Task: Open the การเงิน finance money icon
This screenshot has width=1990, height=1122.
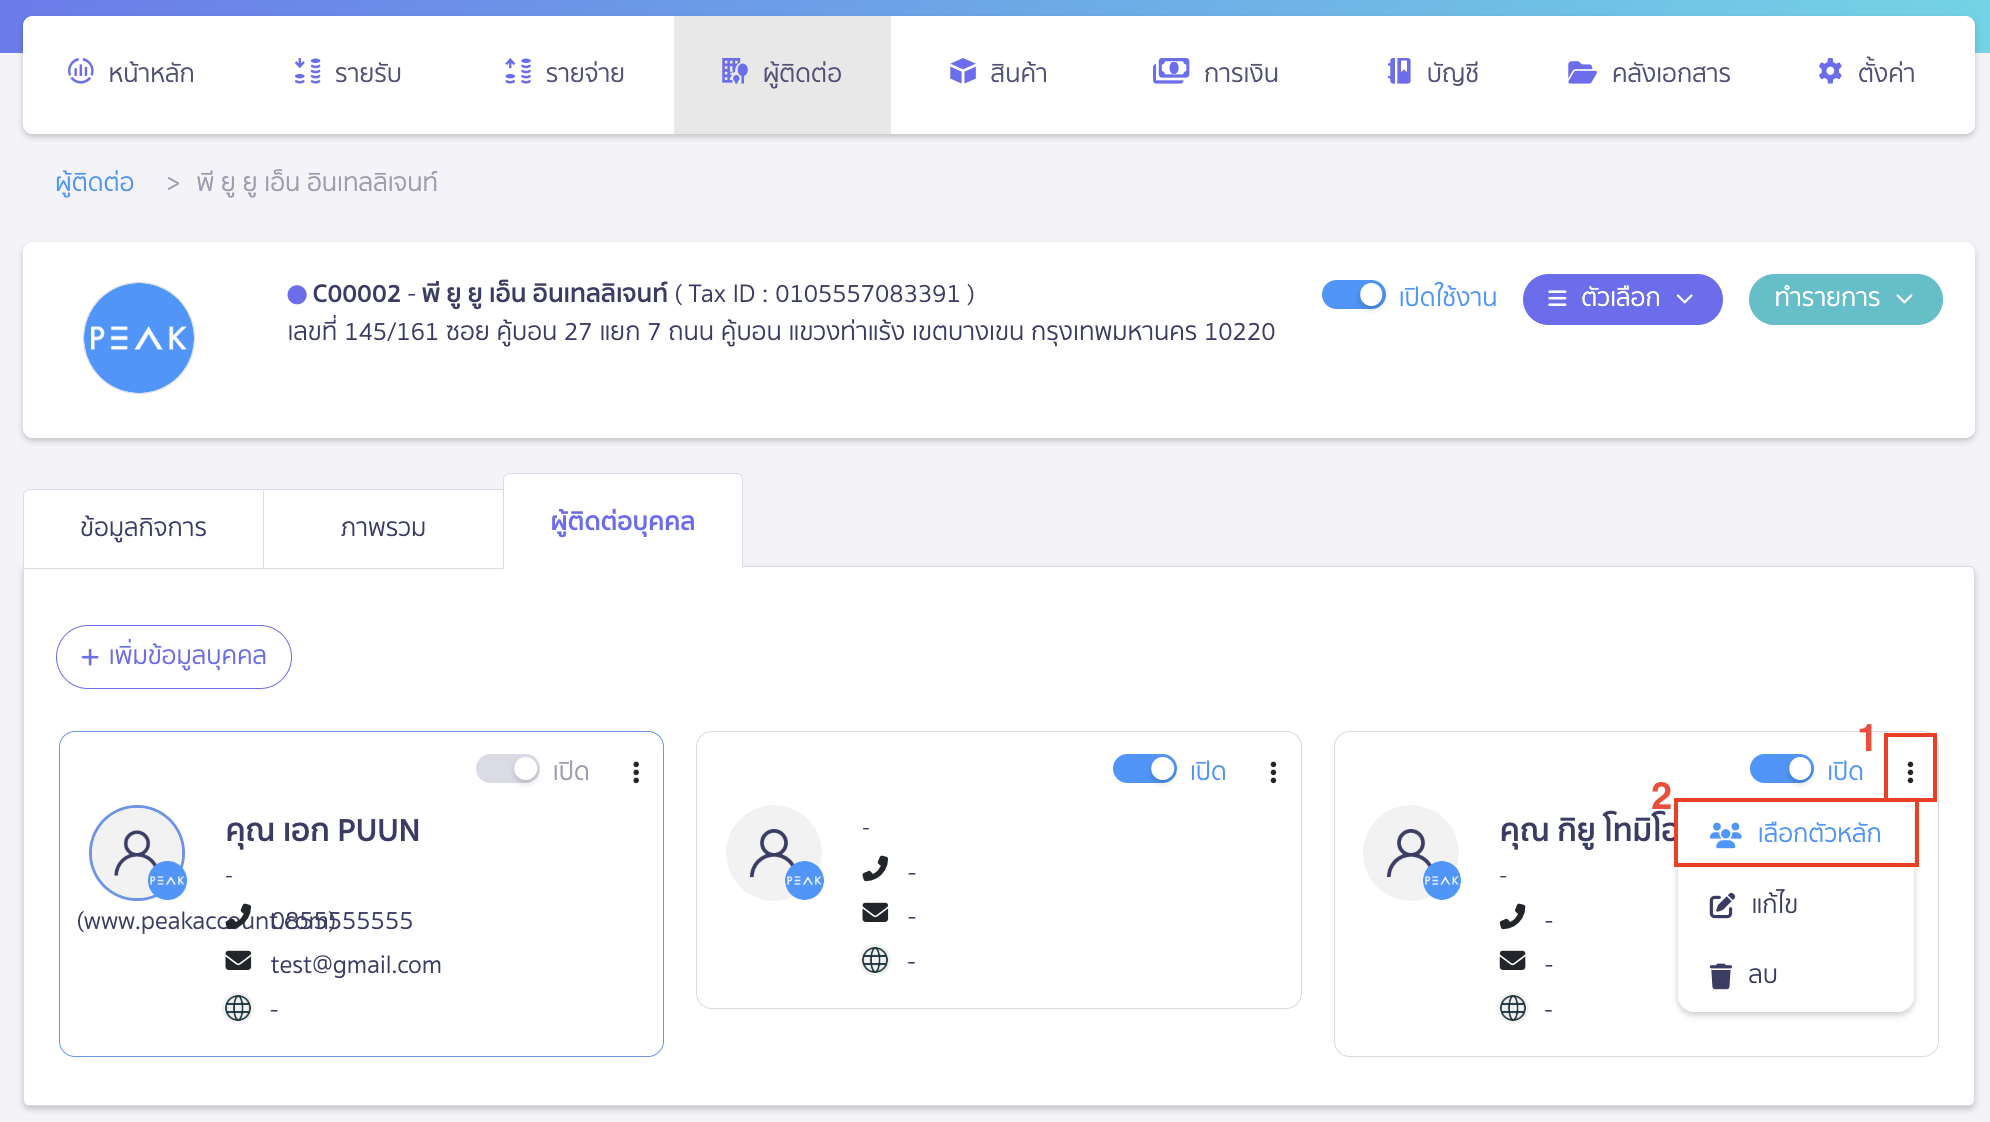Action: 1170,72
